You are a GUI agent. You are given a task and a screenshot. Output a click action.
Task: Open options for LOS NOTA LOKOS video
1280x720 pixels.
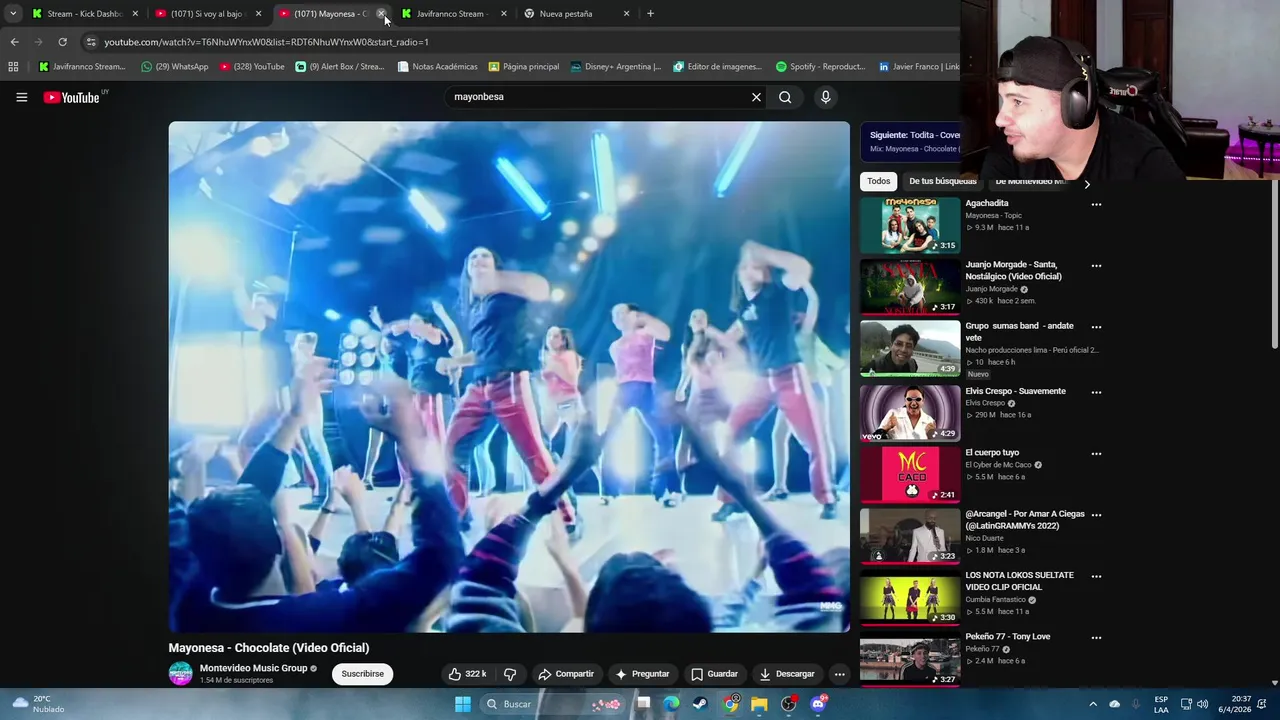pos(1096,576)
